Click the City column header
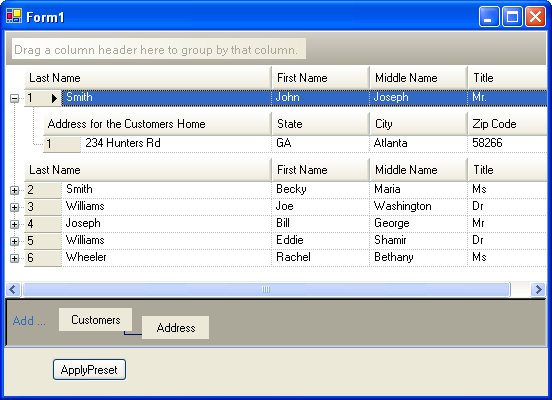This screenshot has height=400, width=552. tap(419, 124)
